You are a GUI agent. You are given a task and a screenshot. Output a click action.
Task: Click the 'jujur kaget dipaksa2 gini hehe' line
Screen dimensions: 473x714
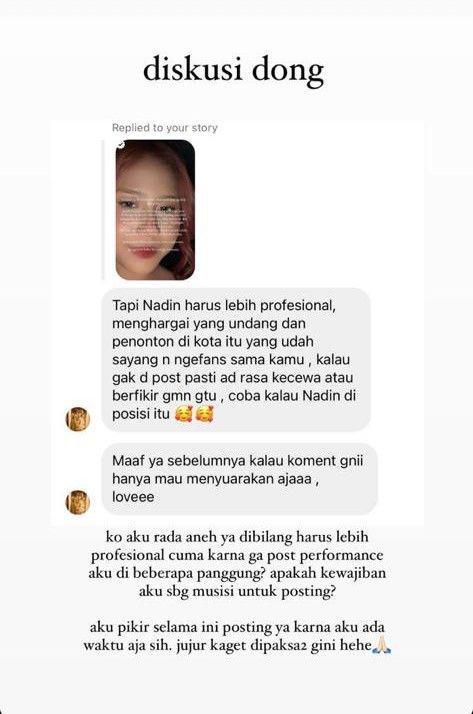pos(275,645)
